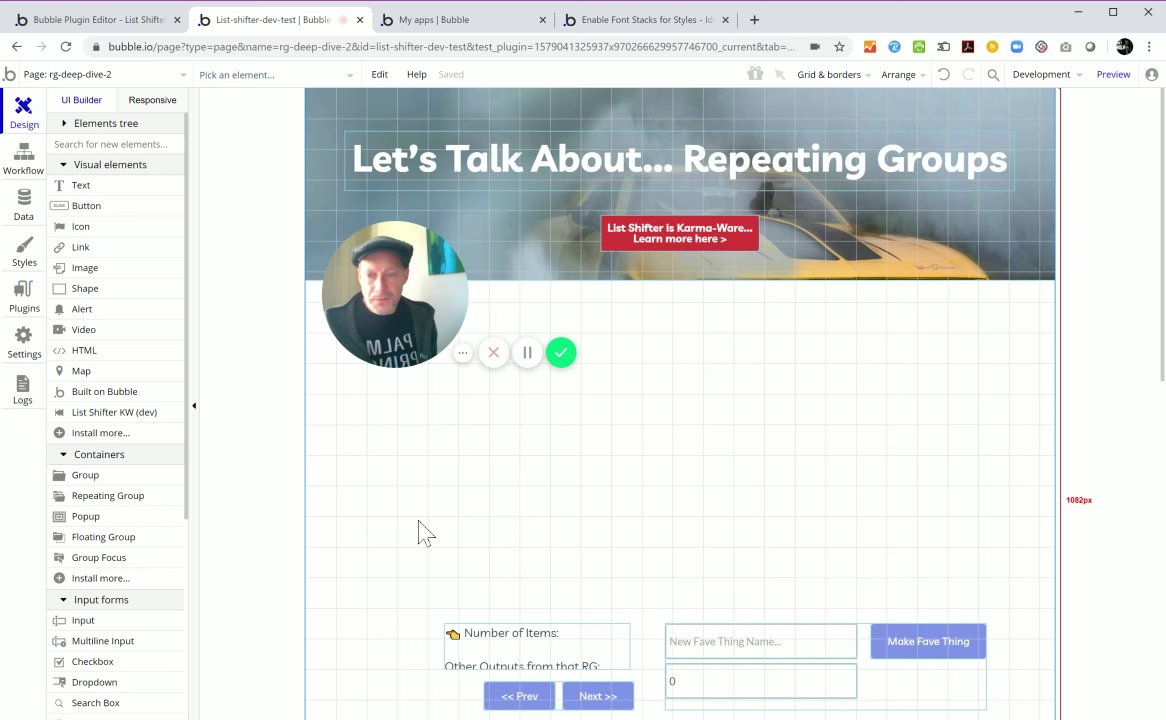Click Install more under Containers
The image size is (1166, 720).
(116, 579)
